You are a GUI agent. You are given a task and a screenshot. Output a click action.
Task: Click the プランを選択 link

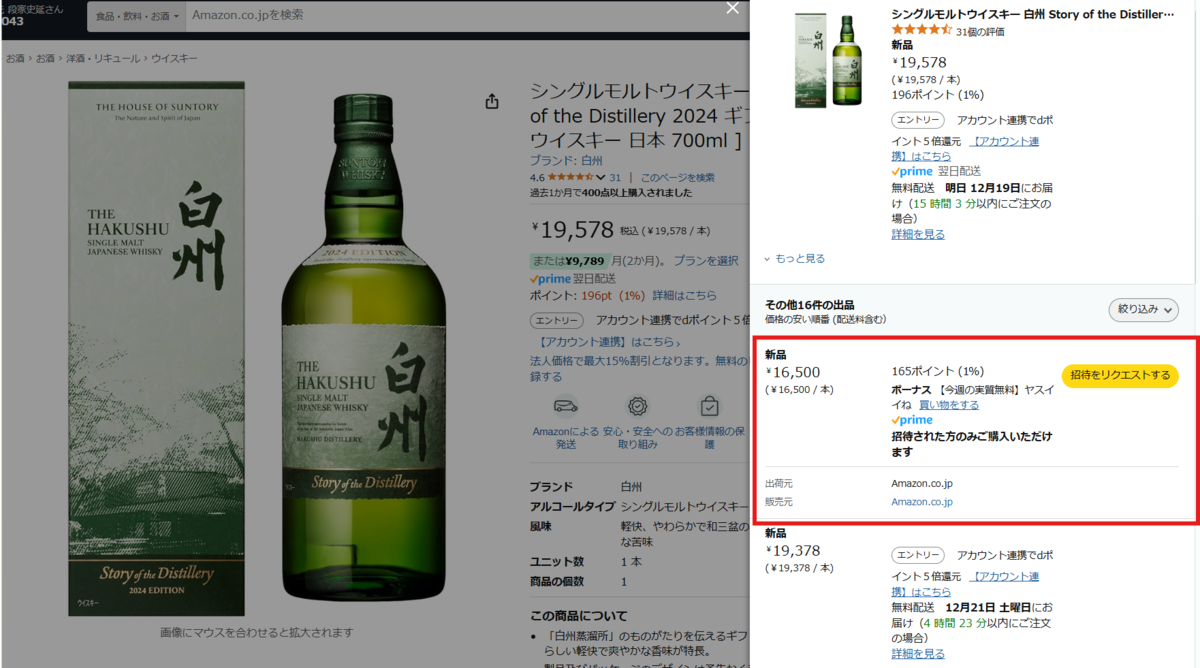point(706,261)
